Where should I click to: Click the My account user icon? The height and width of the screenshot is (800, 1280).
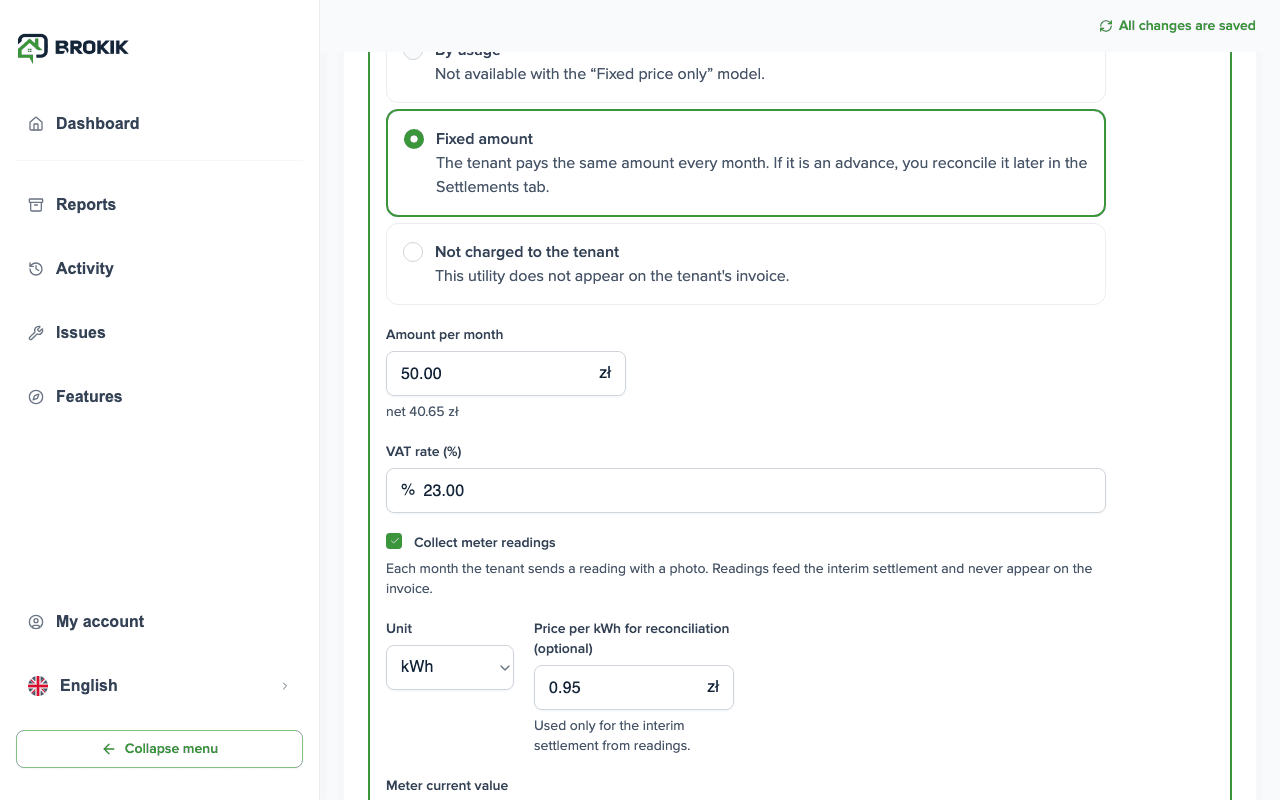pos(36,622)
